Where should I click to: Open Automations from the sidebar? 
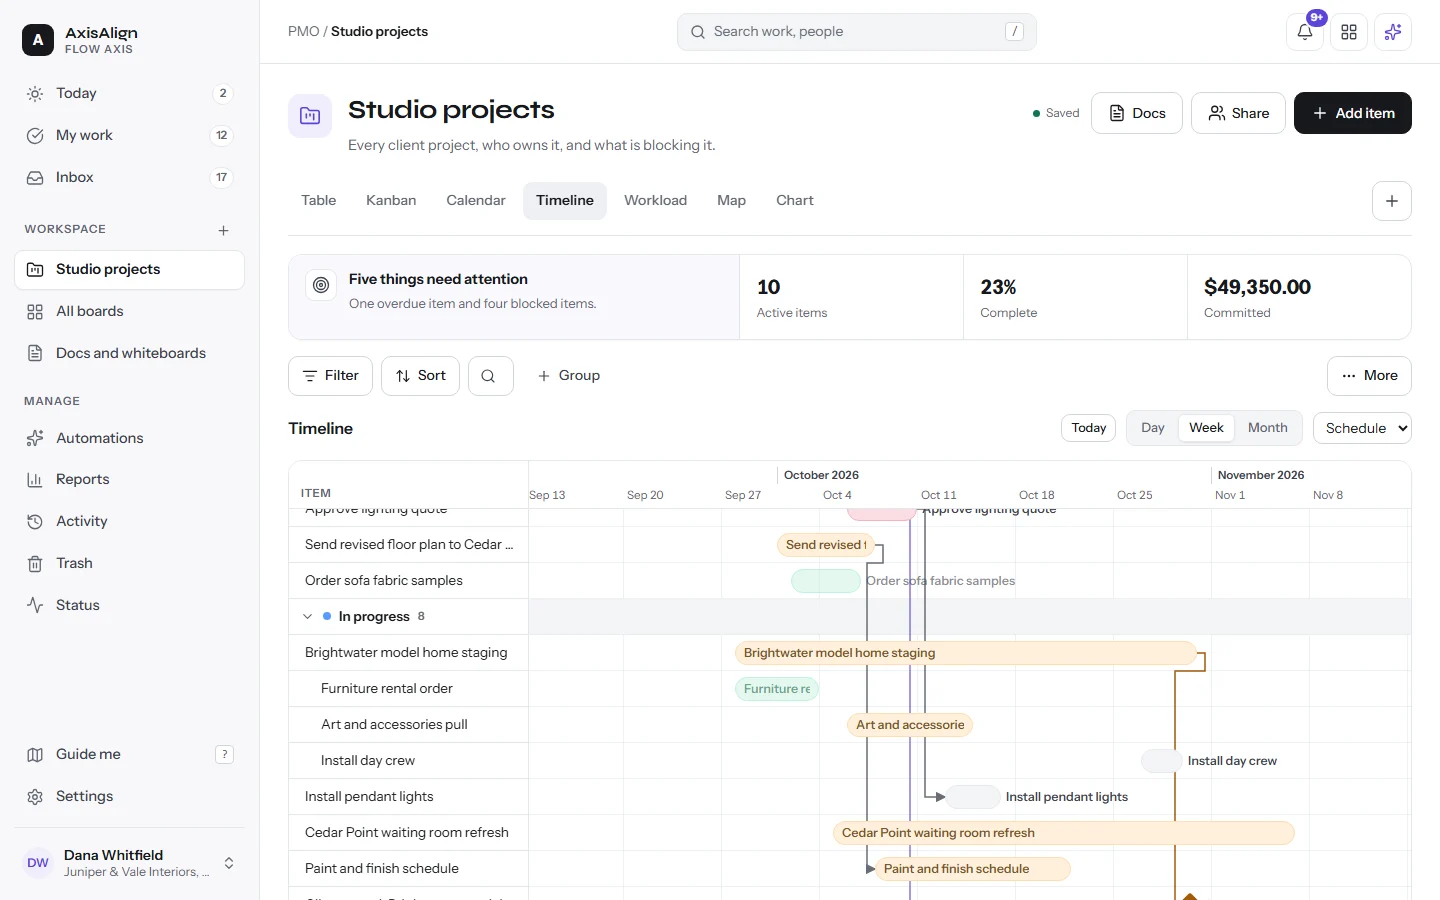tap(130, 438)
